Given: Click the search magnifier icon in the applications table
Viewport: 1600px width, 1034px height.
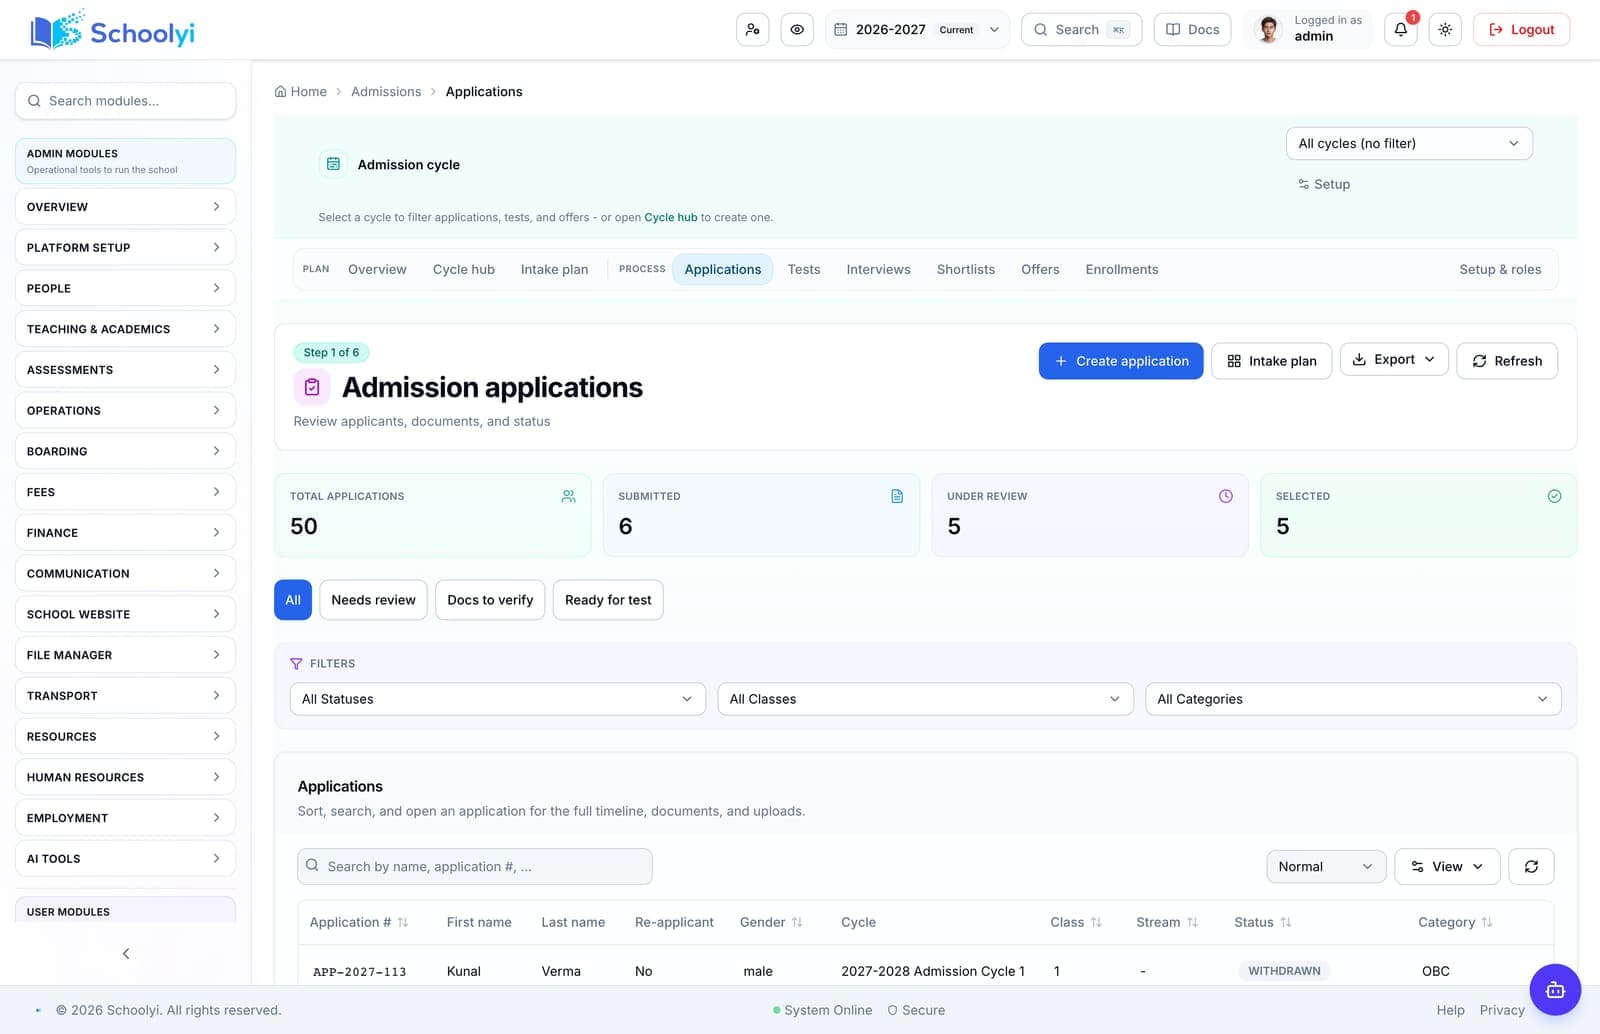Looking at the screenshot, I should (x=312, y=866).
